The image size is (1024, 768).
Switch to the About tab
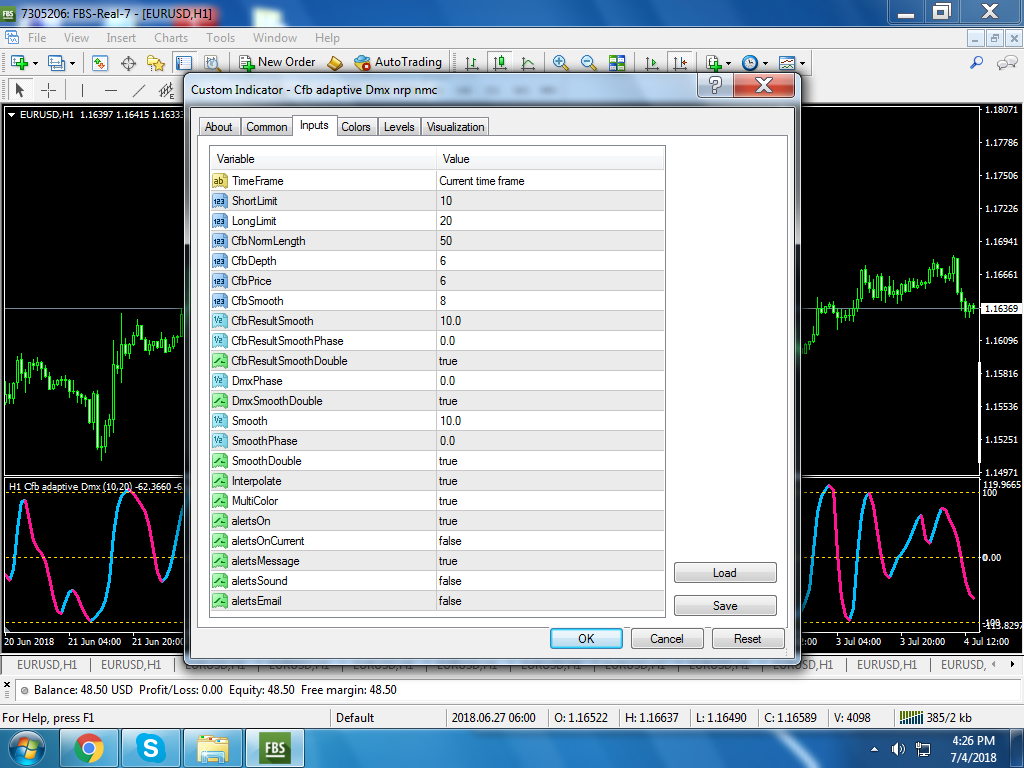tap(219, 127)
